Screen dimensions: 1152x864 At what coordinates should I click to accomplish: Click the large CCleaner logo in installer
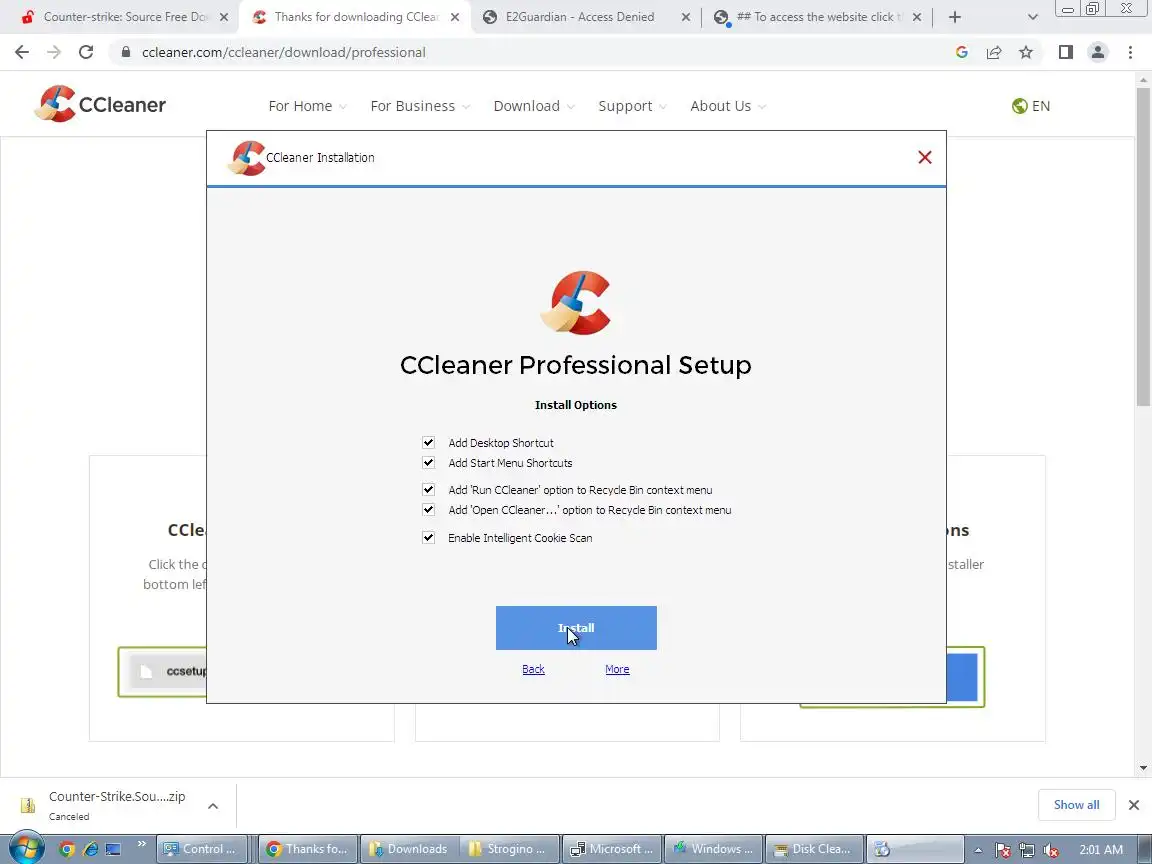tap(576, 302)
